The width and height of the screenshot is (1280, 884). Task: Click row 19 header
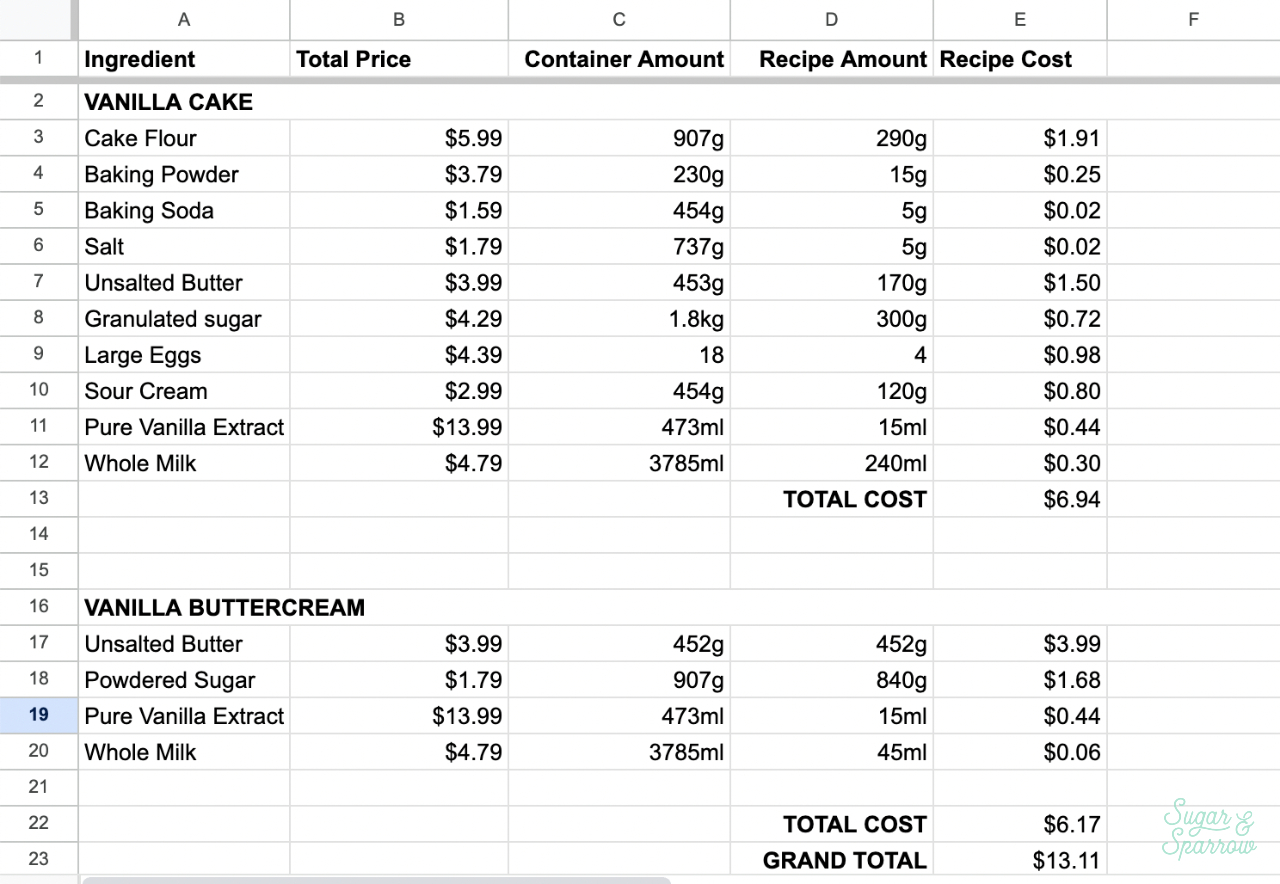pos(38,715)
